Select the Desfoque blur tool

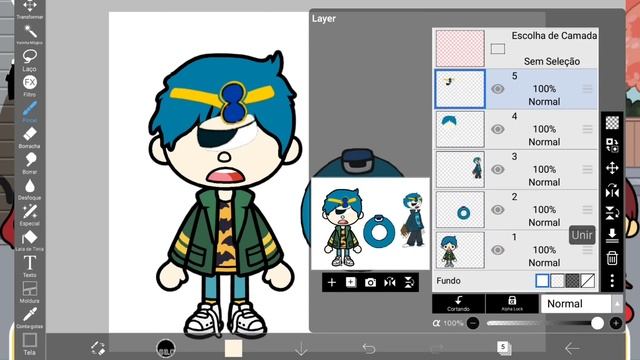coord(30,189)
